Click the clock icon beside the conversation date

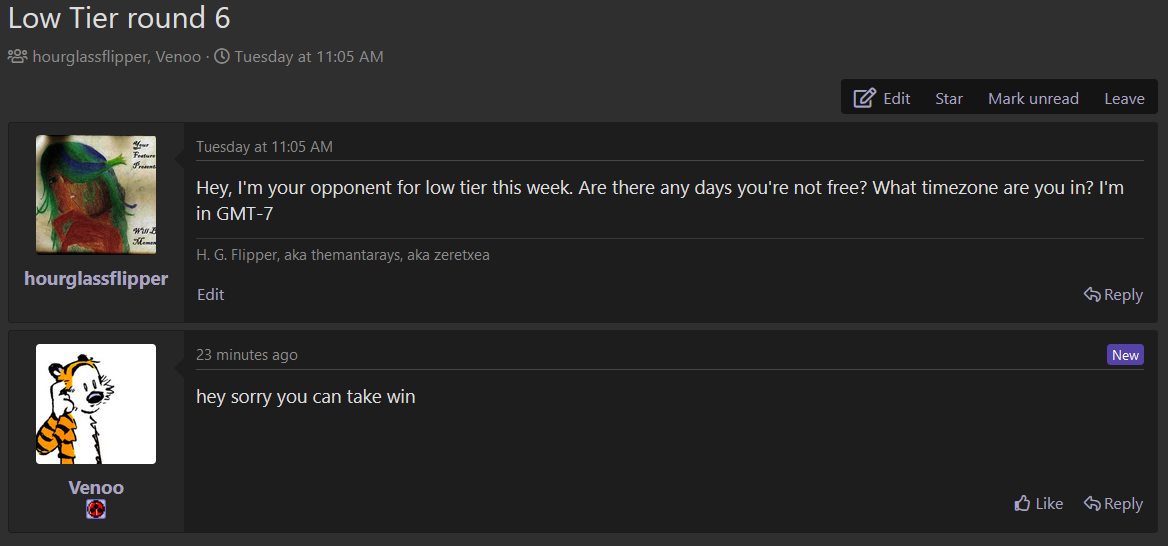pyautogui.click(x=222, y=56)
